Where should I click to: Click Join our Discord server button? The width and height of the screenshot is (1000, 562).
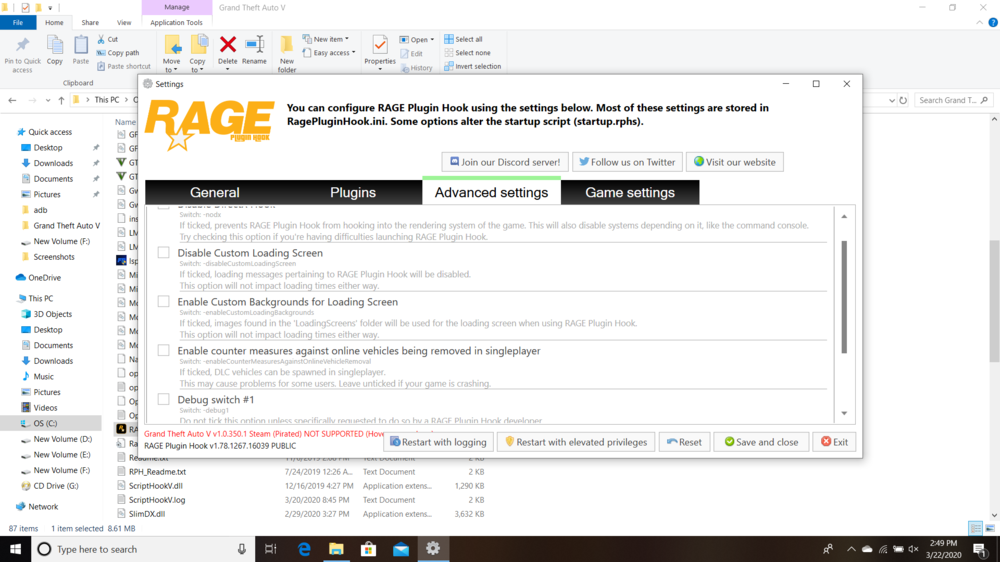pyautogui.click(x=505, y=162)
